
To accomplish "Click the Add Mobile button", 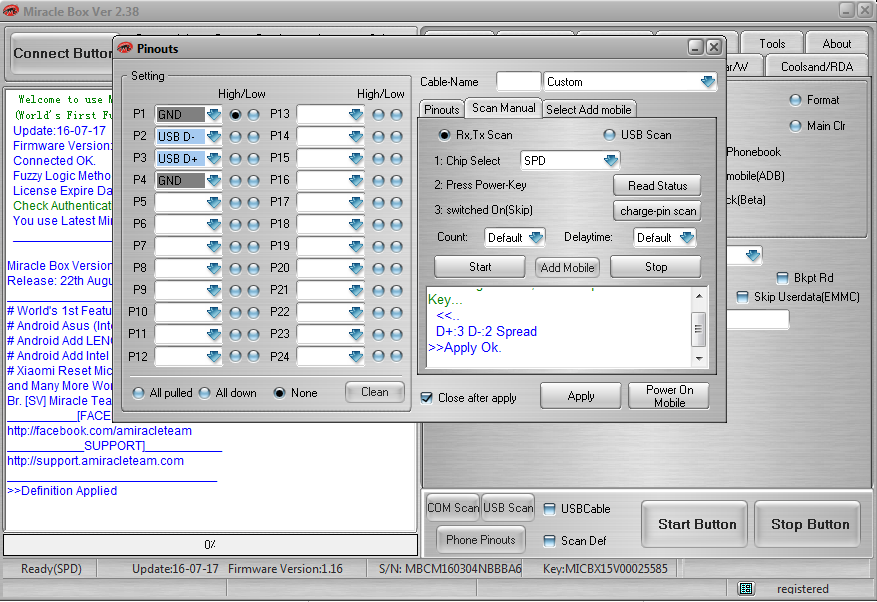I will coord(567,267).
